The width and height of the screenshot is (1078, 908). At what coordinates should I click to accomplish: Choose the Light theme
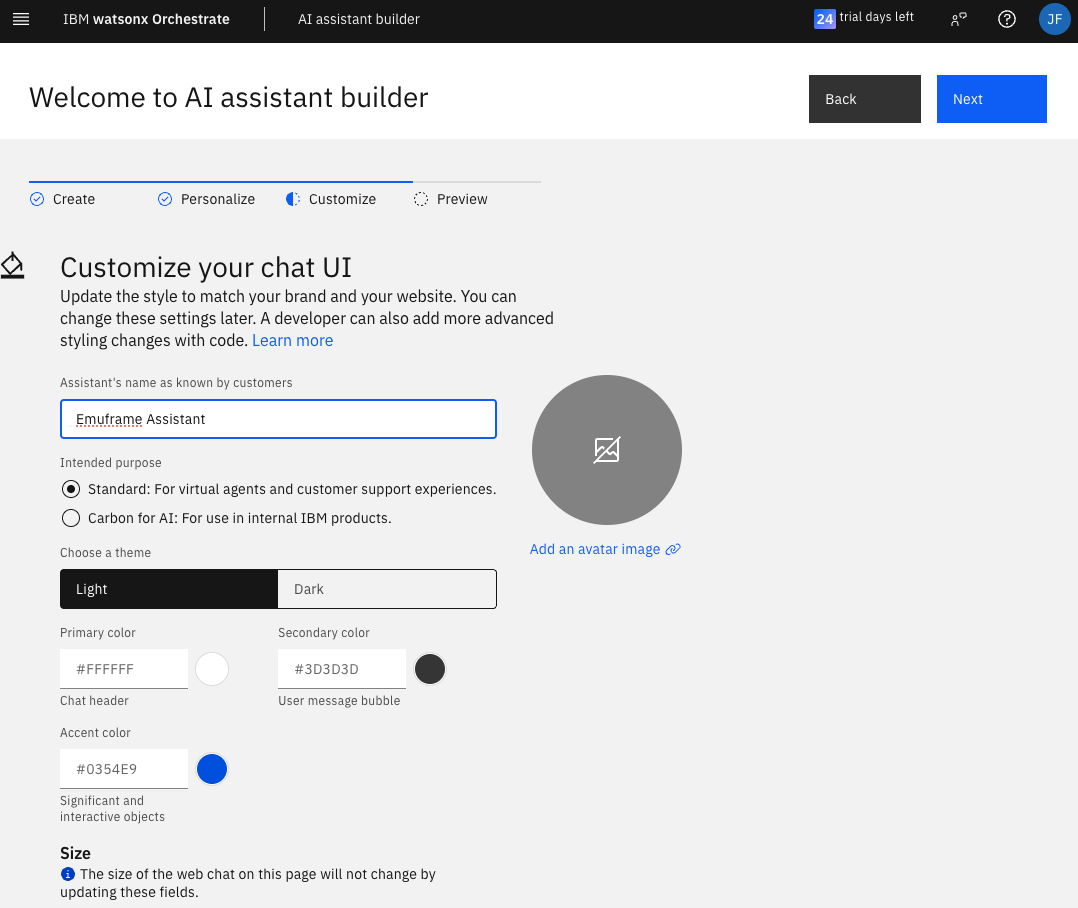(x=169, y=589)
